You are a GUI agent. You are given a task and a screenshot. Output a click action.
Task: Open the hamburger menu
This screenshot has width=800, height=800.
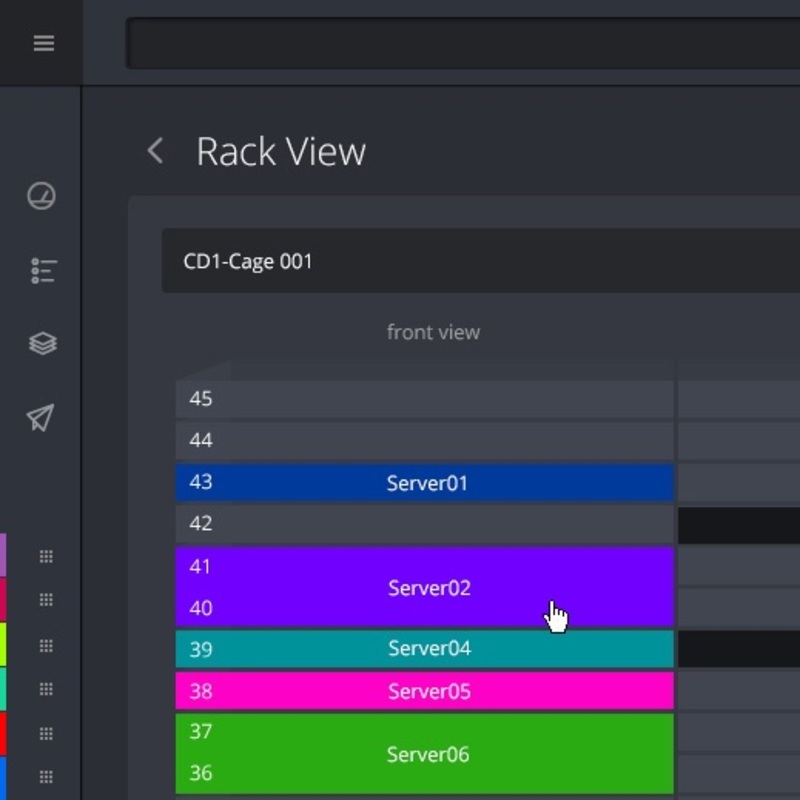click(44, 43)
